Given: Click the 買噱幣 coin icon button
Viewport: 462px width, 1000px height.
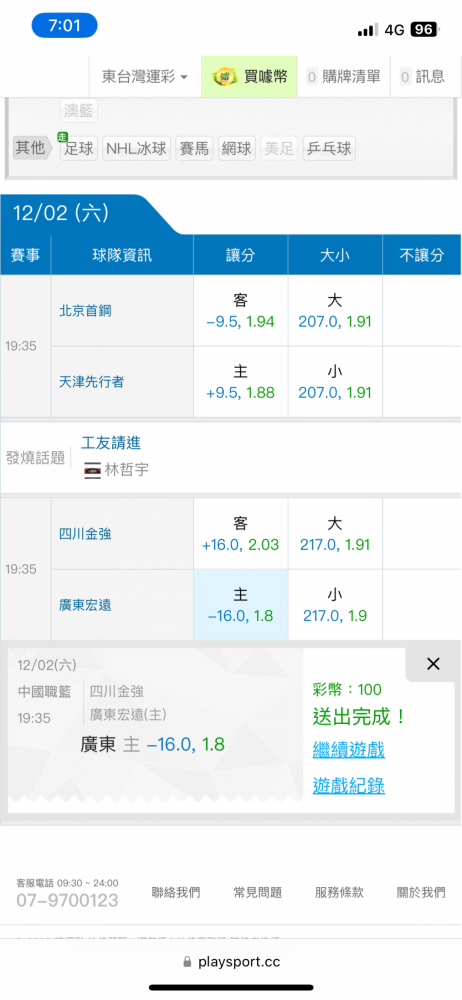Looking at the screenshot, I should click(250, 77).
